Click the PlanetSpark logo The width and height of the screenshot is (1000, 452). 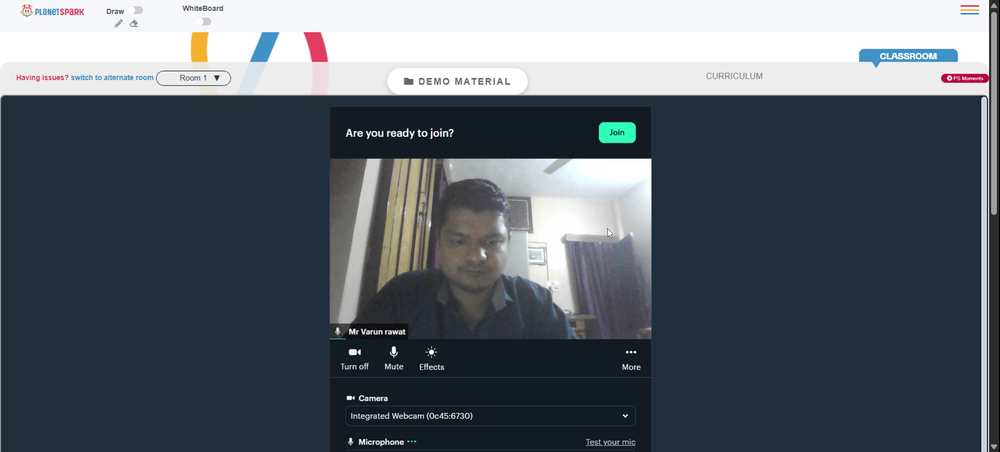[52, 11]
